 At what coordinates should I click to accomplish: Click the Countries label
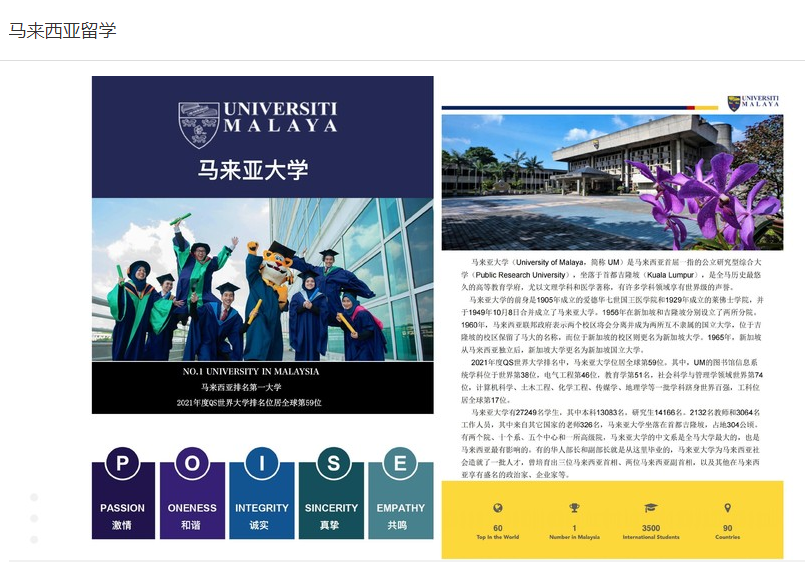tap(727, 537)
